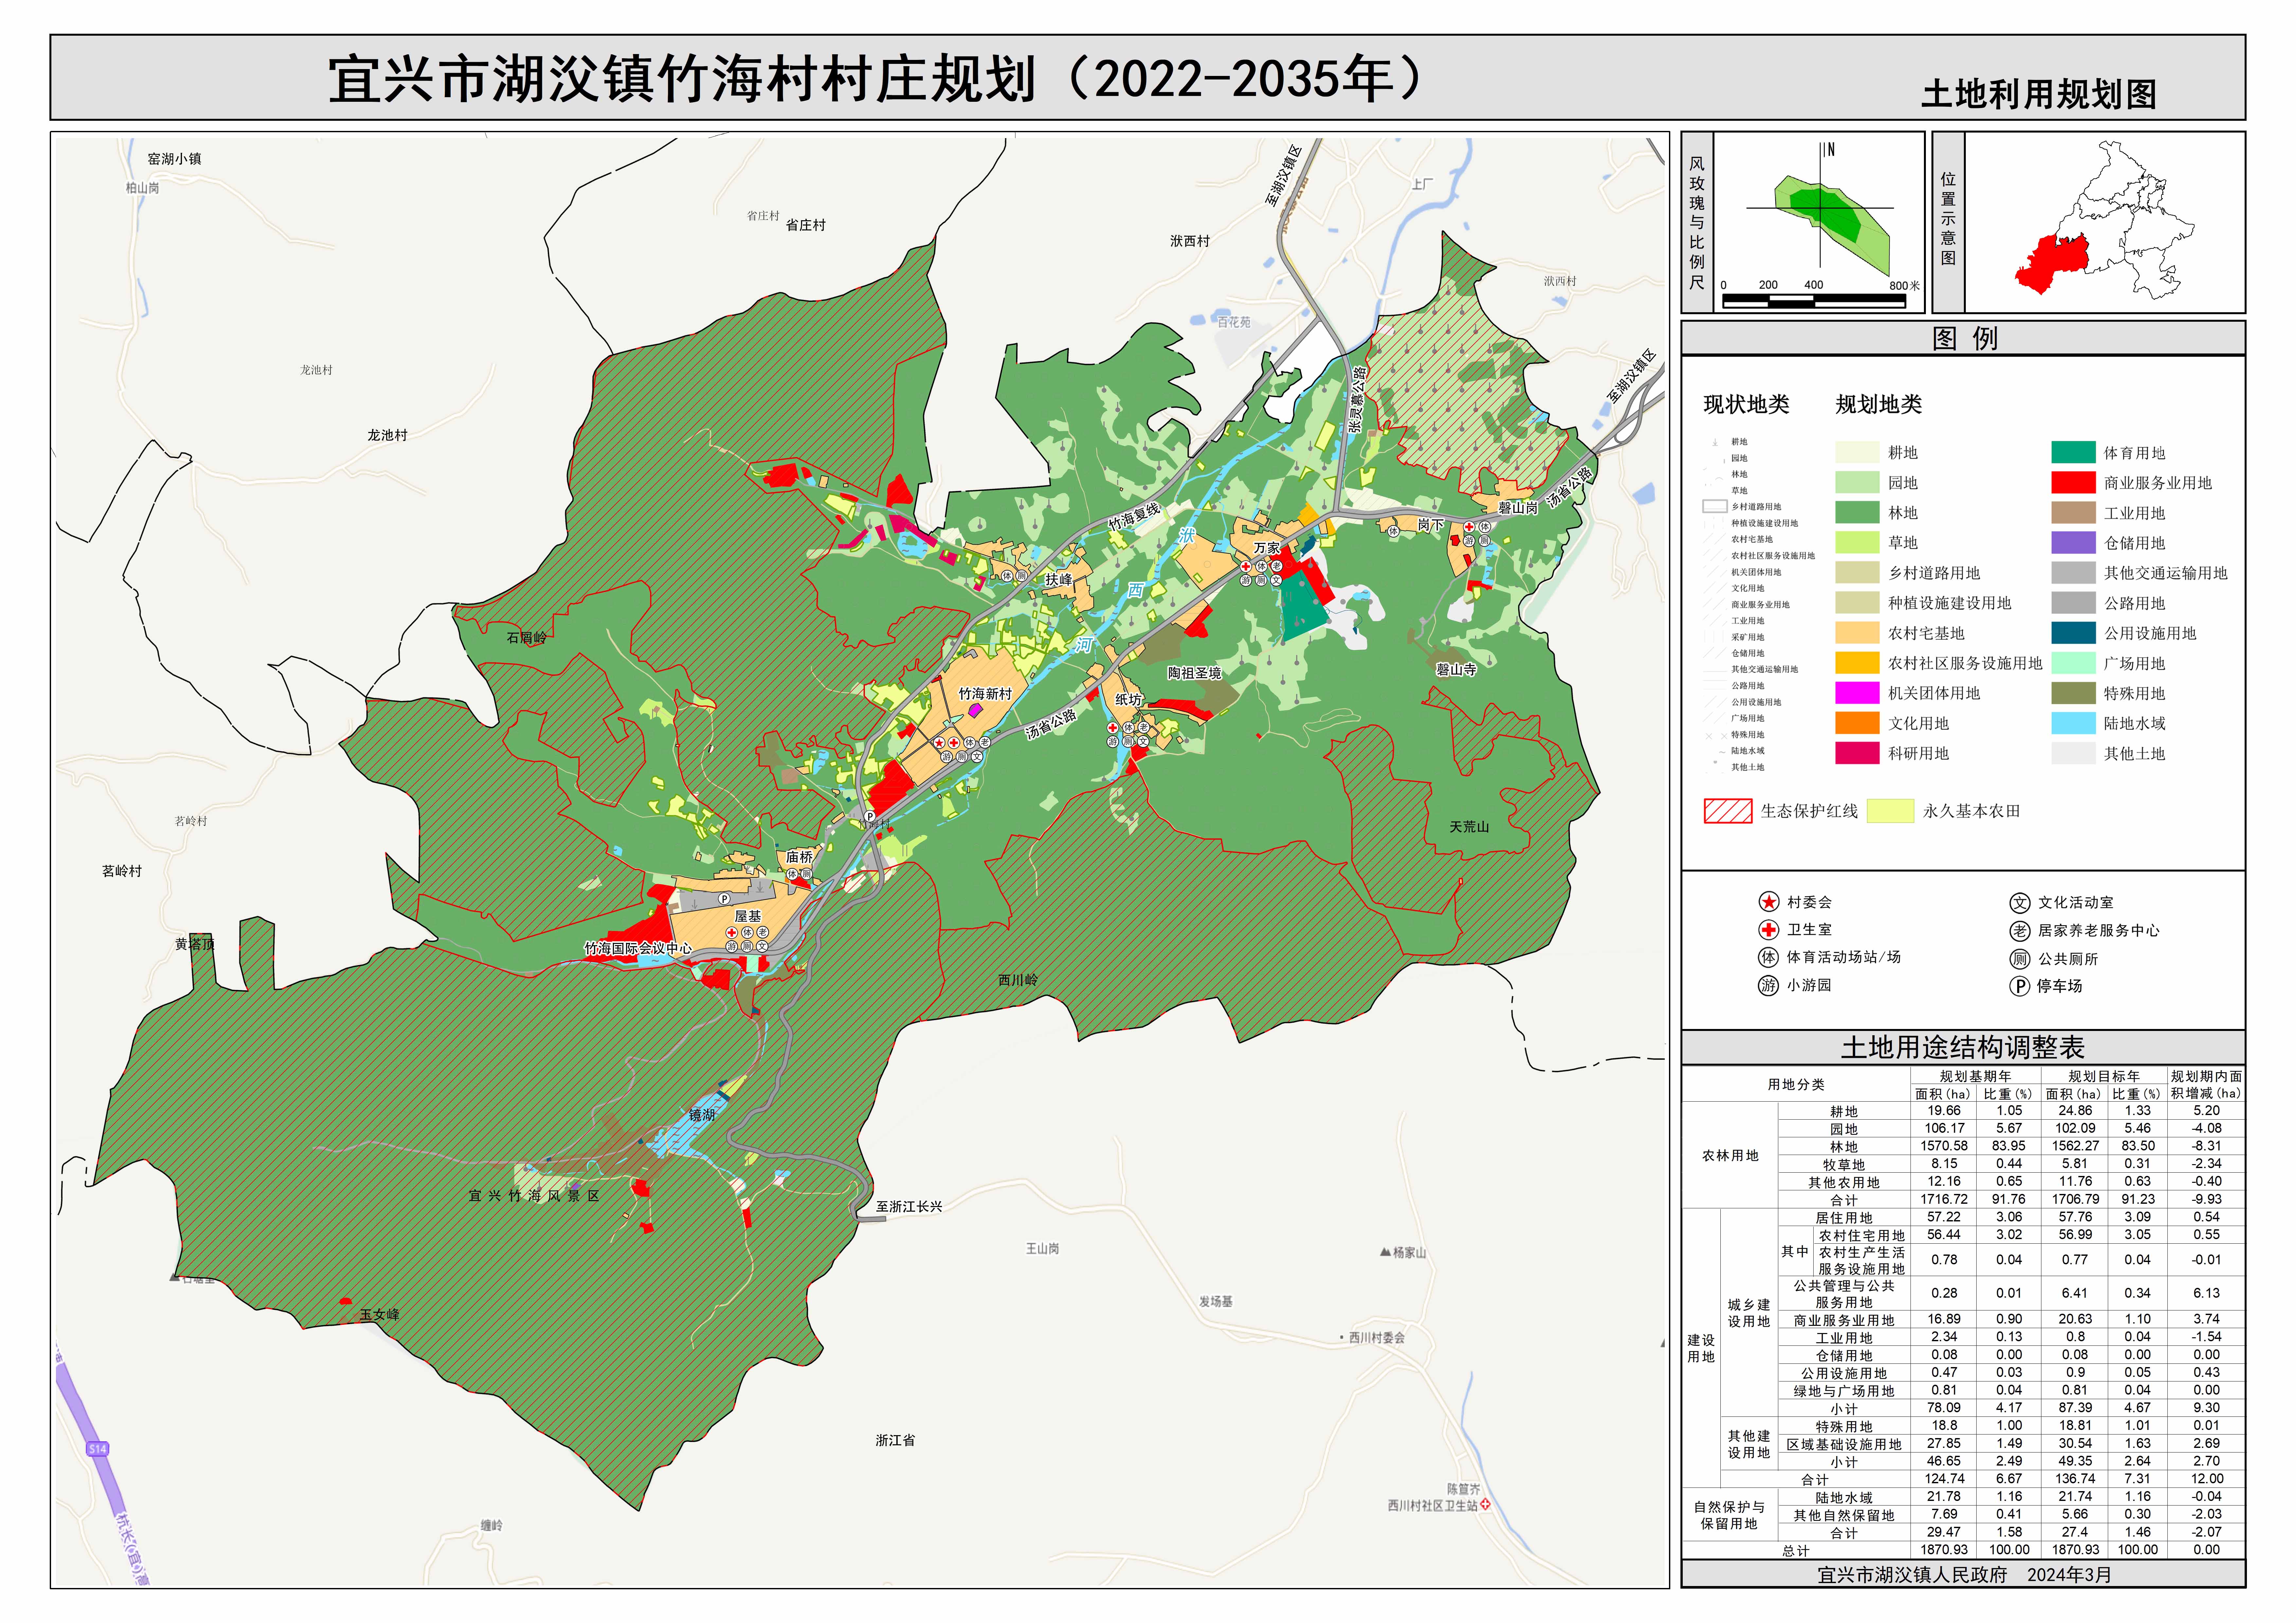This screenshot has height=1623, width=2296.
Task: Click the 陶祖圣境 map label
Action: [x=1195, y=673]
